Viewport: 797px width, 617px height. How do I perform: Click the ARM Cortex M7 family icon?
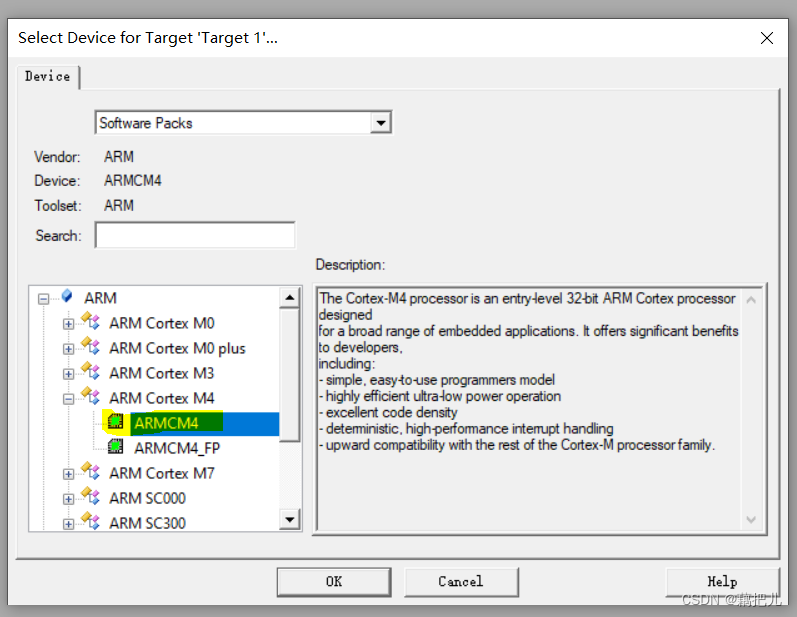(90, 471)
